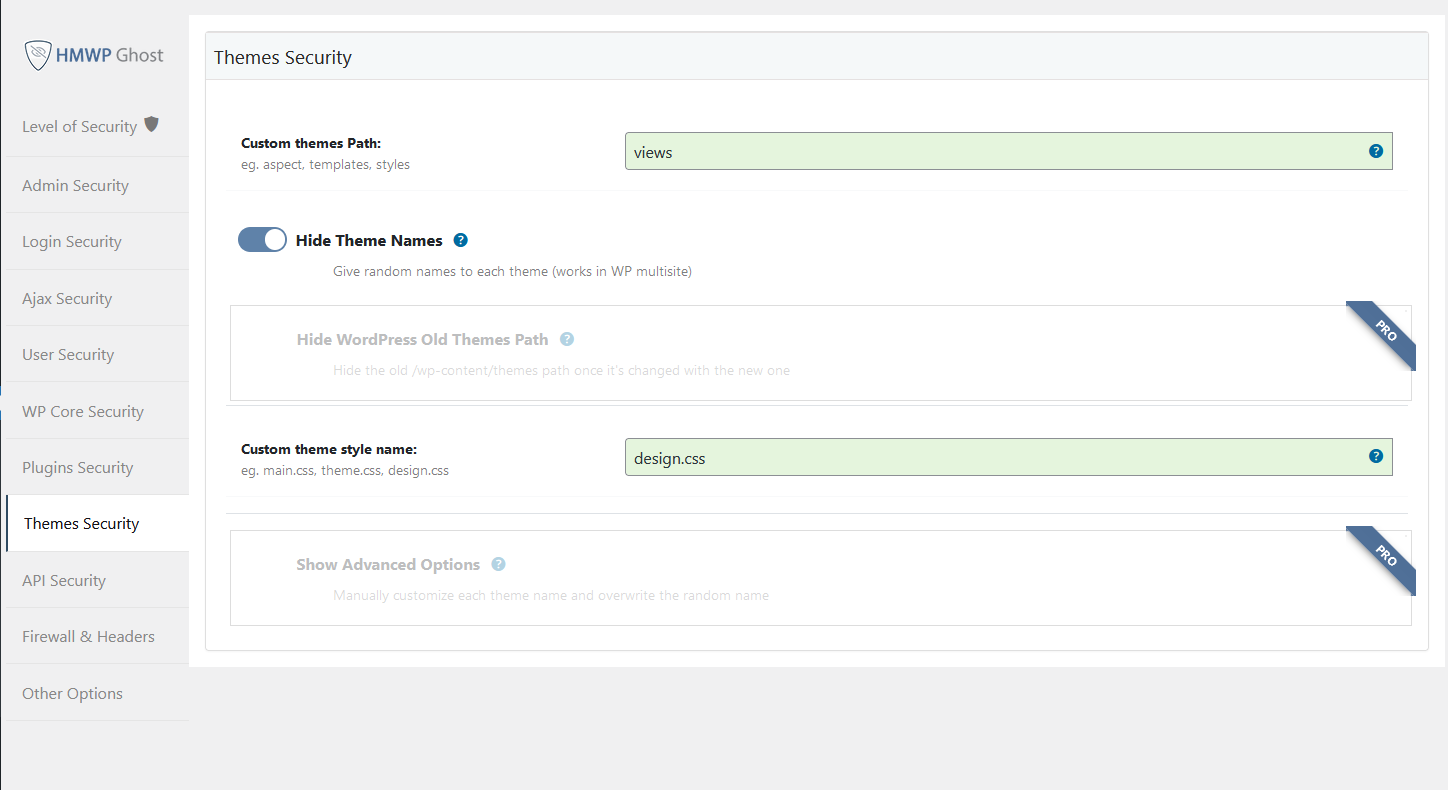Click the HMWP Ghost shield logo
The image size is (1448, 790).
pos(38,55)
